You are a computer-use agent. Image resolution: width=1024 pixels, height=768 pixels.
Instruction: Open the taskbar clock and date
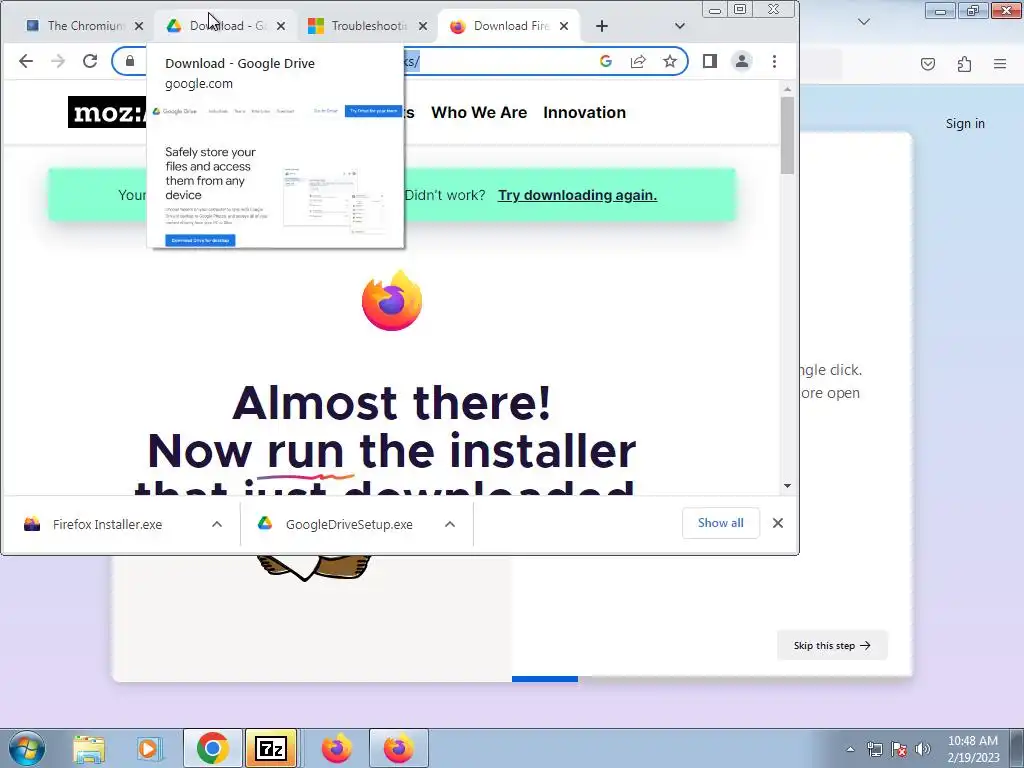[x=973, y=749]
